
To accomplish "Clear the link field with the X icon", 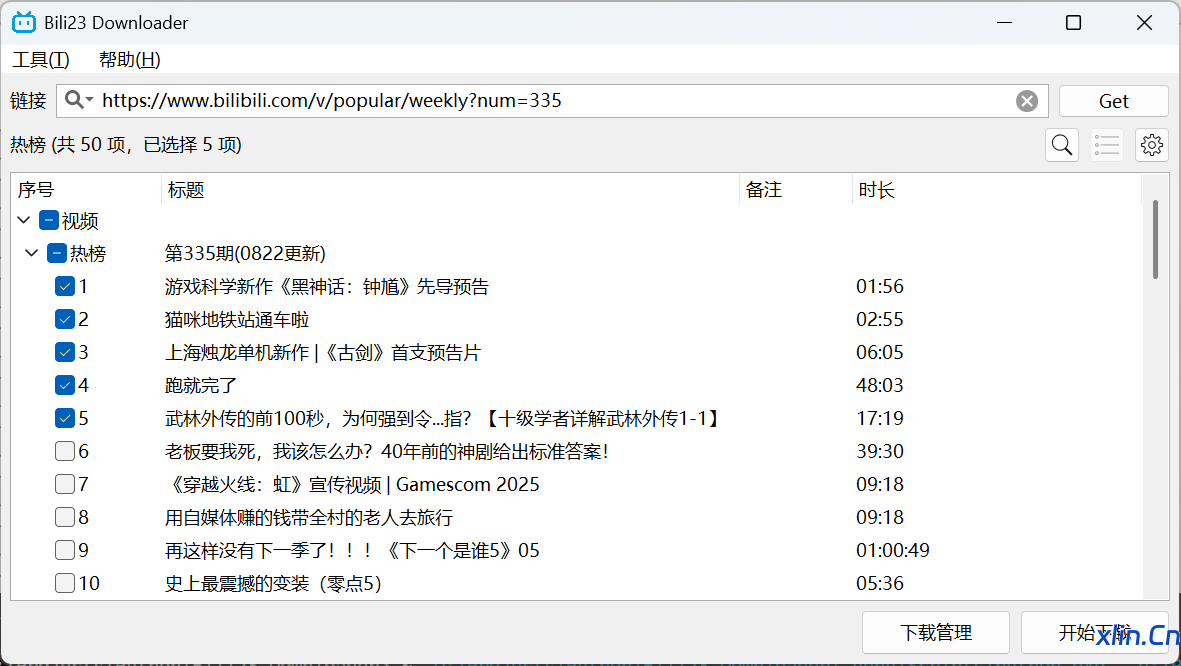I will coord(1027,101).
